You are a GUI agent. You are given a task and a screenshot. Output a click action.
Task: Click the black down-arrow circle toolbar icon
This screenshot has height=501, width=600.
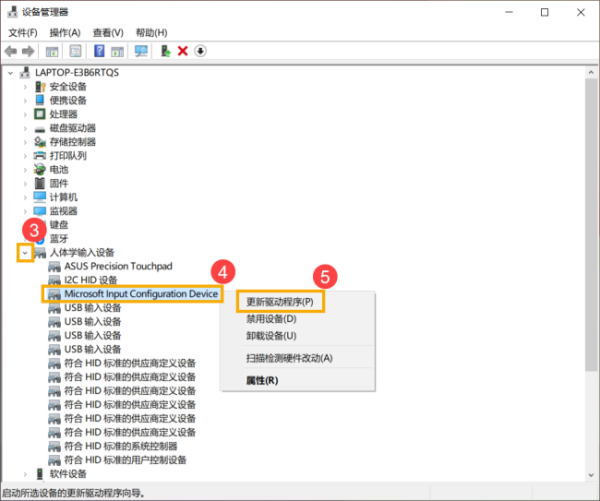click(x=200, y=51)
